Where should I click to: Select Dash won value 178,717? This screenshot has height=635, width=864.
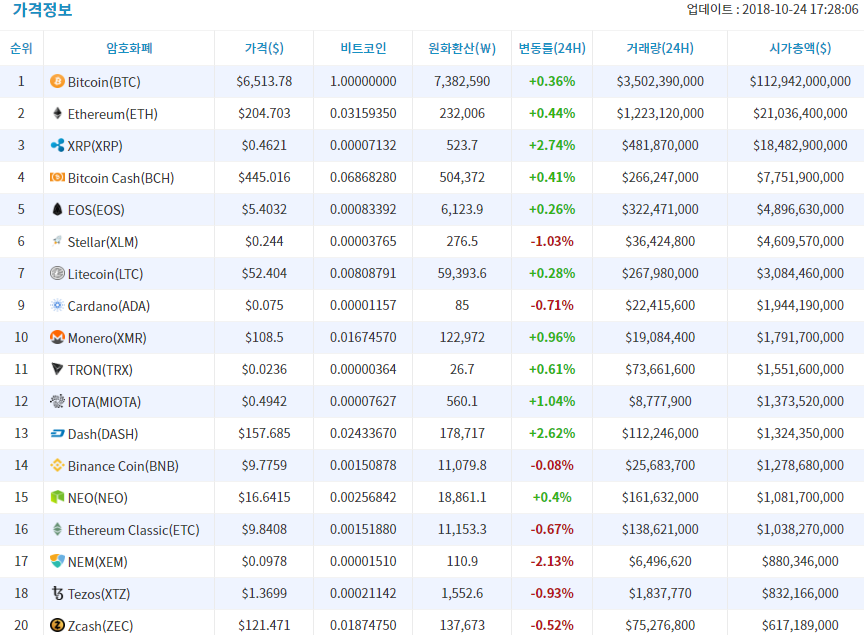point(462,433)
